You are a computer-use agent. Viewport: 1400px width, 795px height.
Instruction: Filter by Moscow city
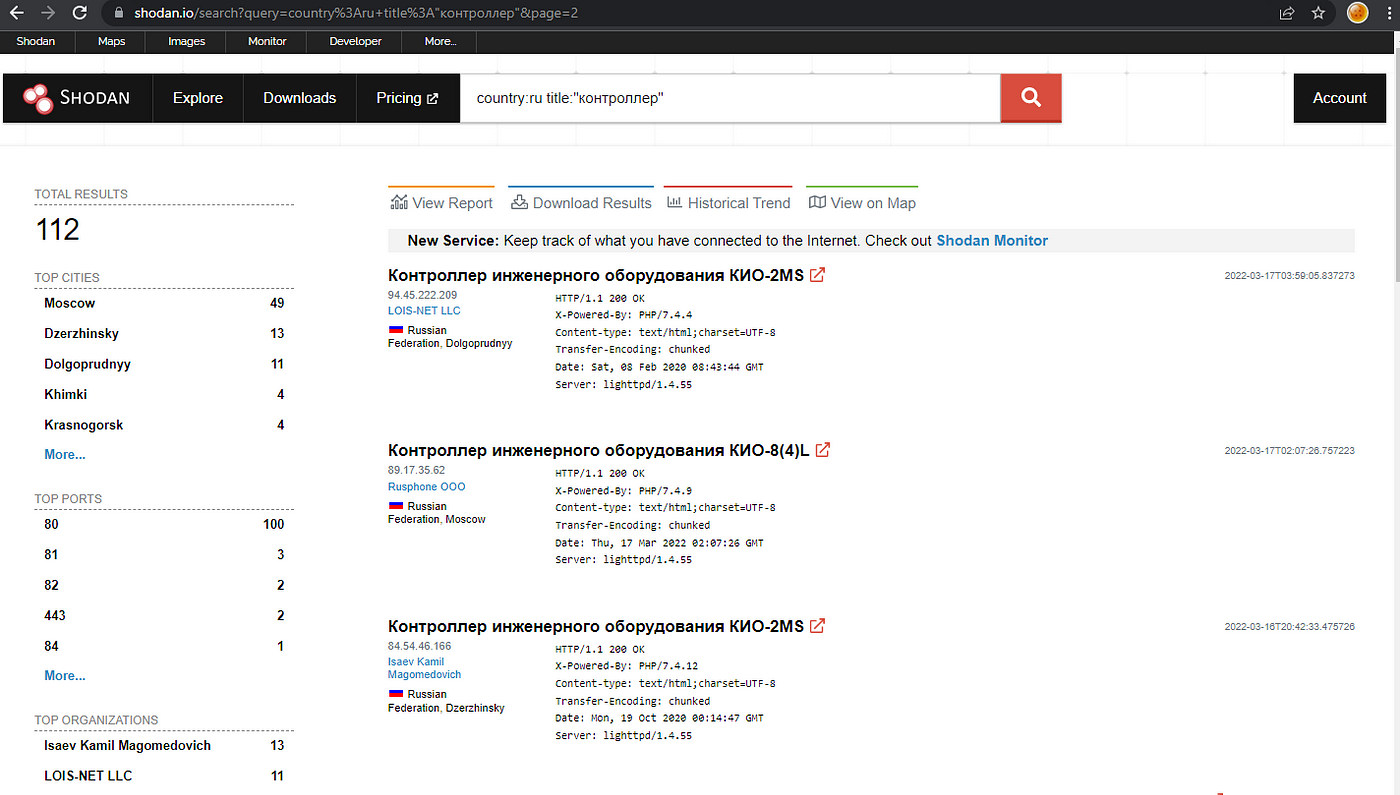[x=70, y=303]
